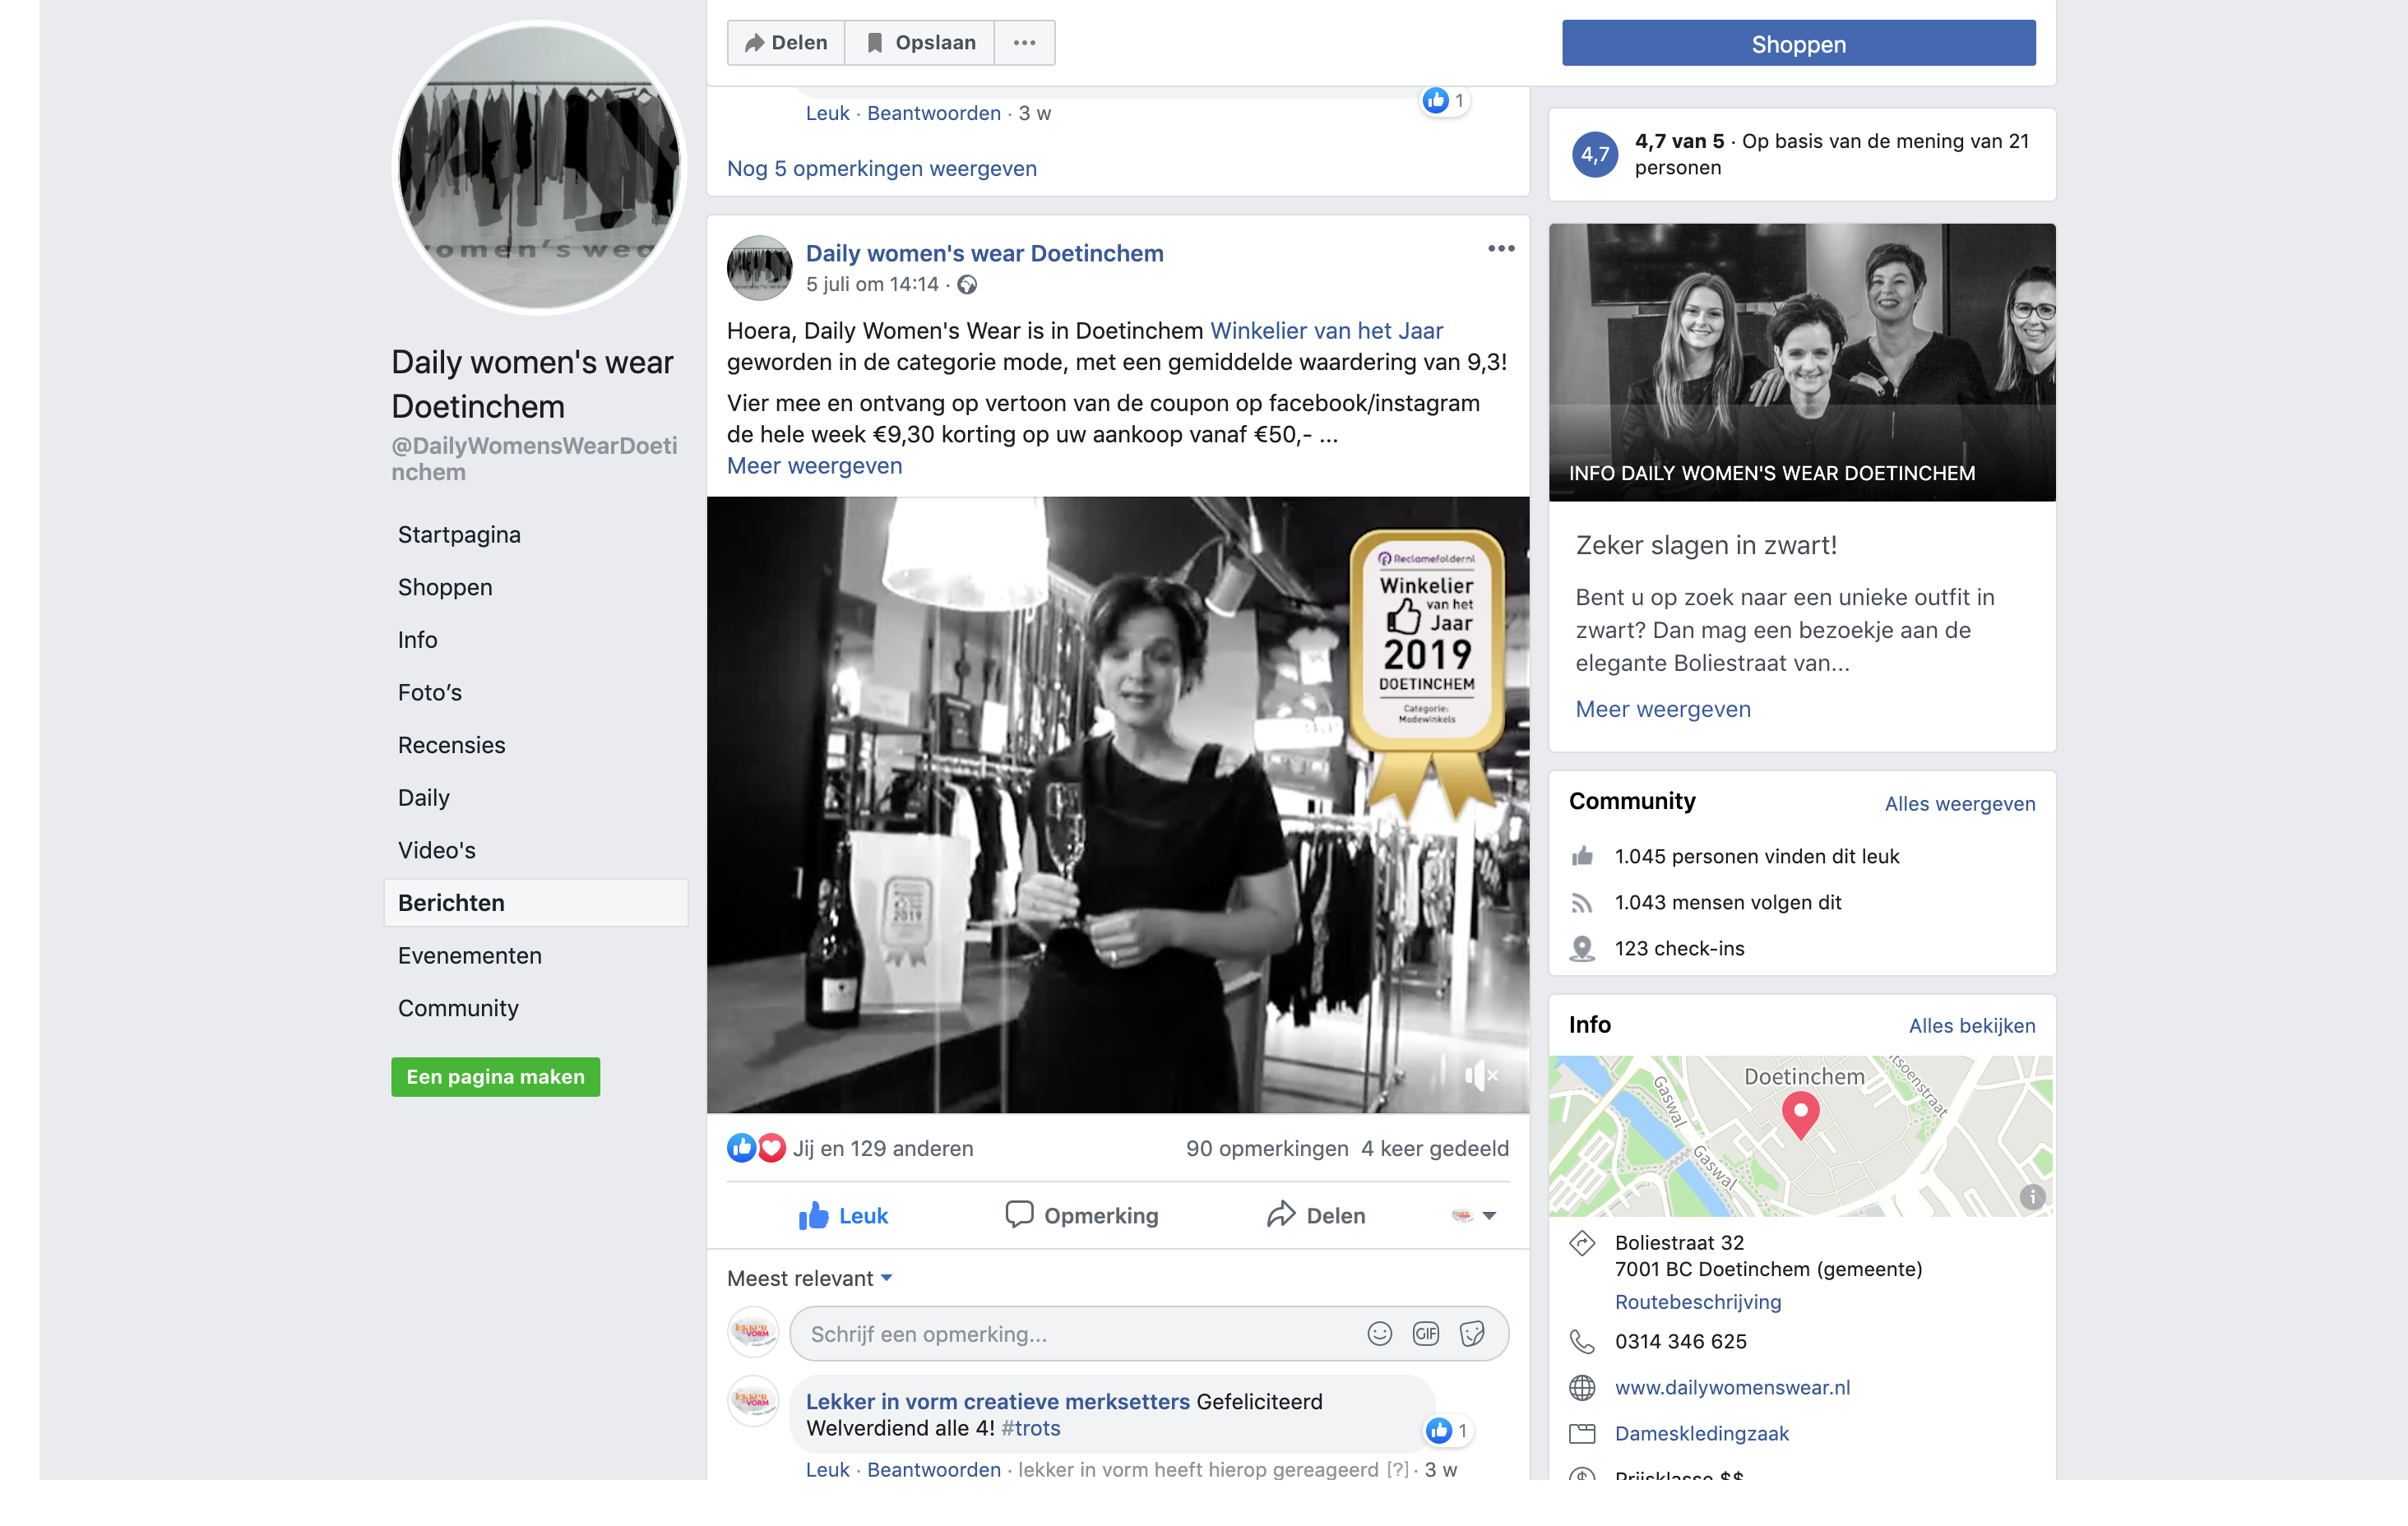
Task: Open the Evenementen sidebar tab
Action: 469,956
